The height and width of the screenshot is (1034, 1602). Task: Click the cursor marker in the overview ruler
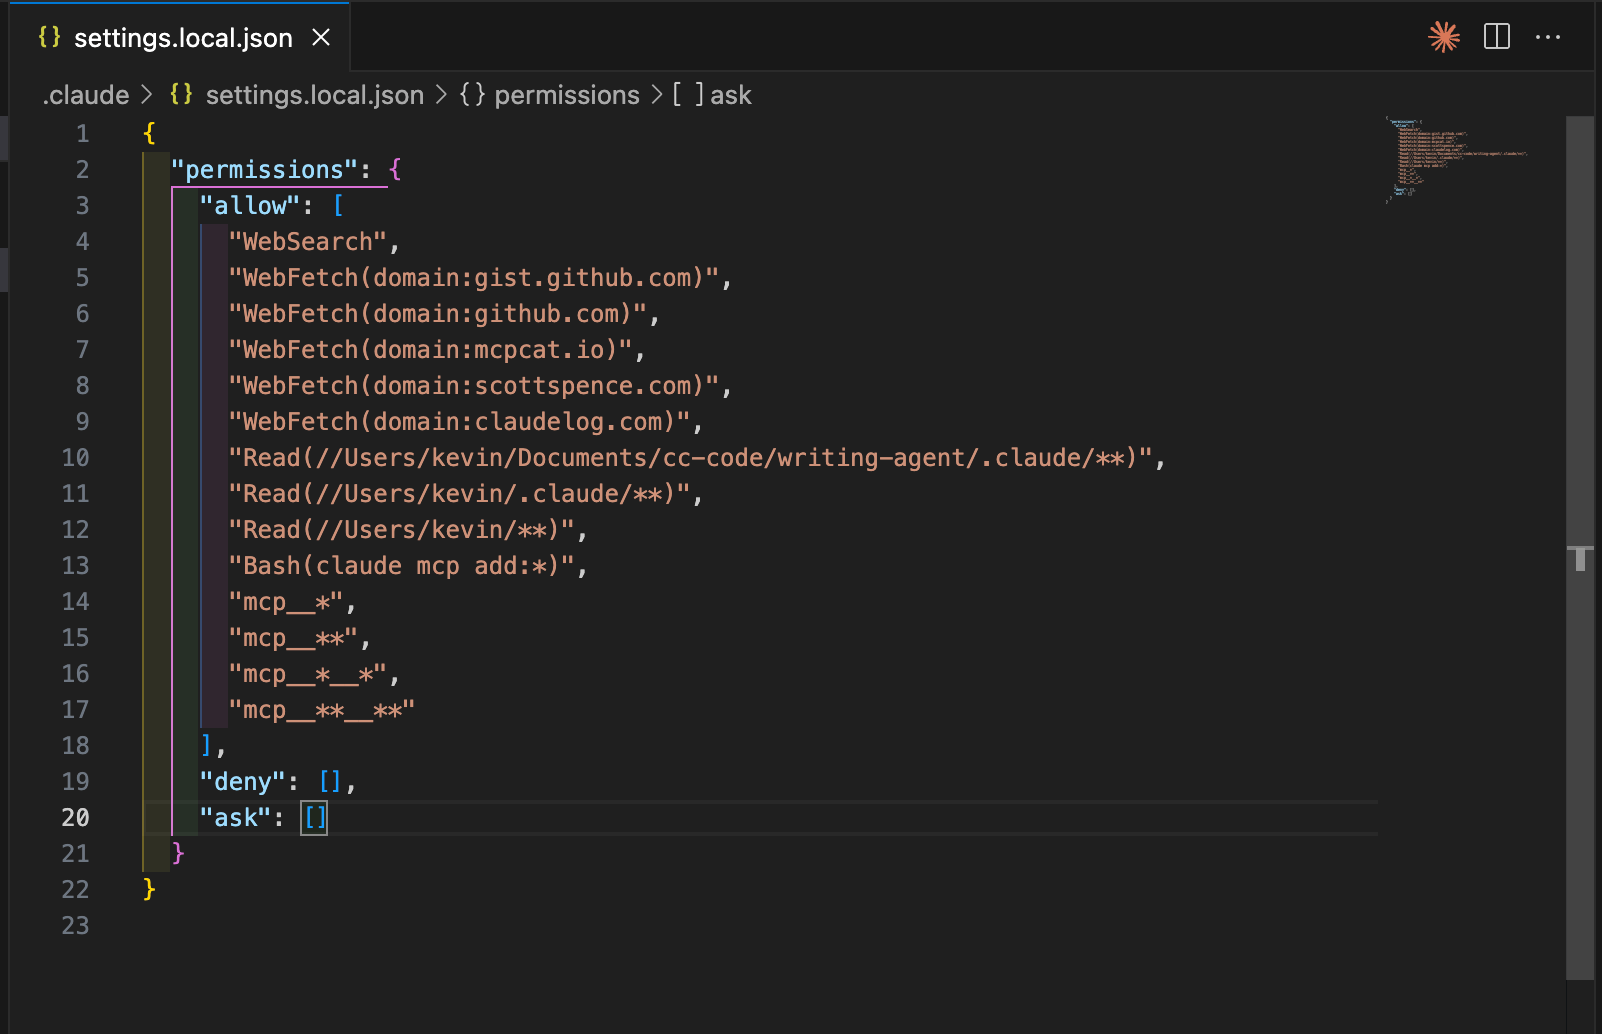coord(1579,557)
